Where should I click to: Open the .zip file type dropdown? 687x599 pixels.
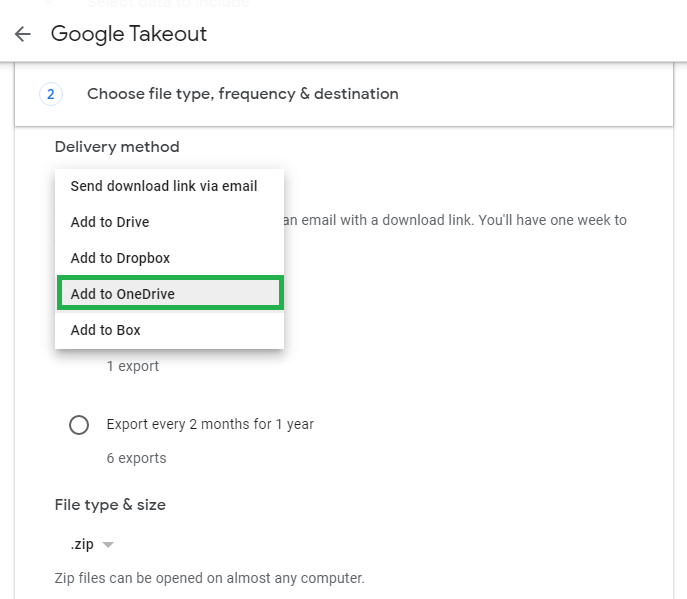(x=92, y=544)
